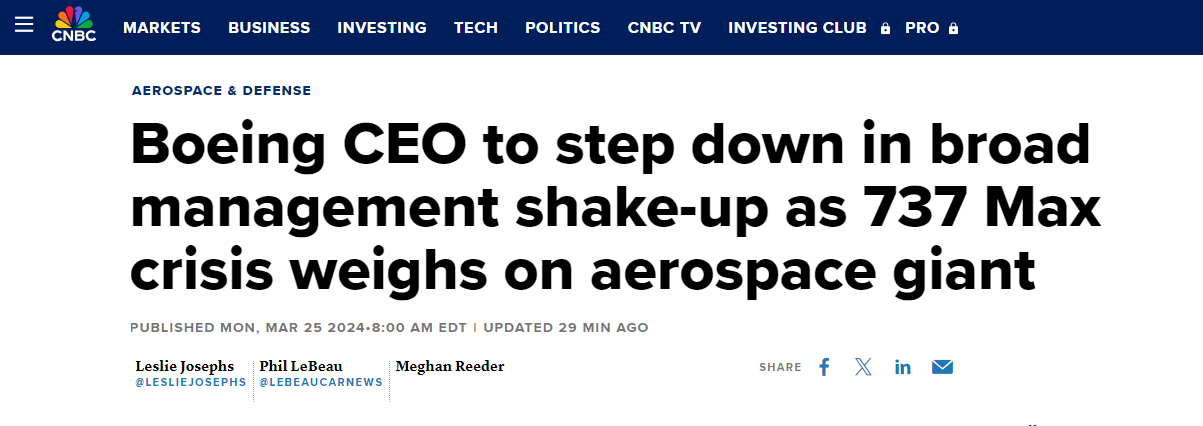
Task: Go to the Business section
Action: coord(269,28)
